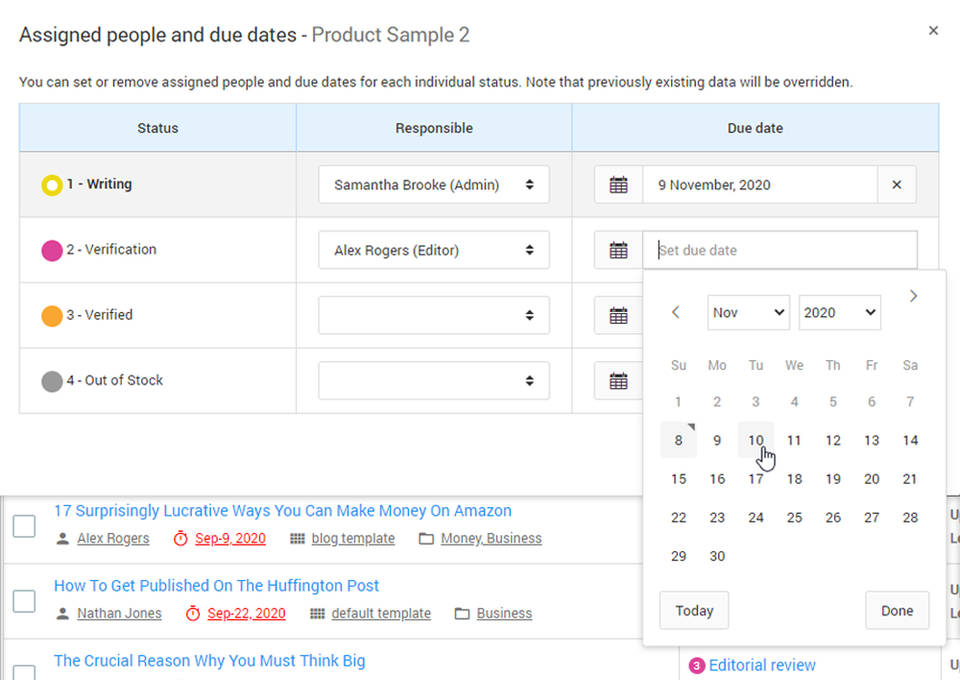Click calendar icon beside Set due date field
Screen dimensions: 960x680
click(x=618, y=250)
